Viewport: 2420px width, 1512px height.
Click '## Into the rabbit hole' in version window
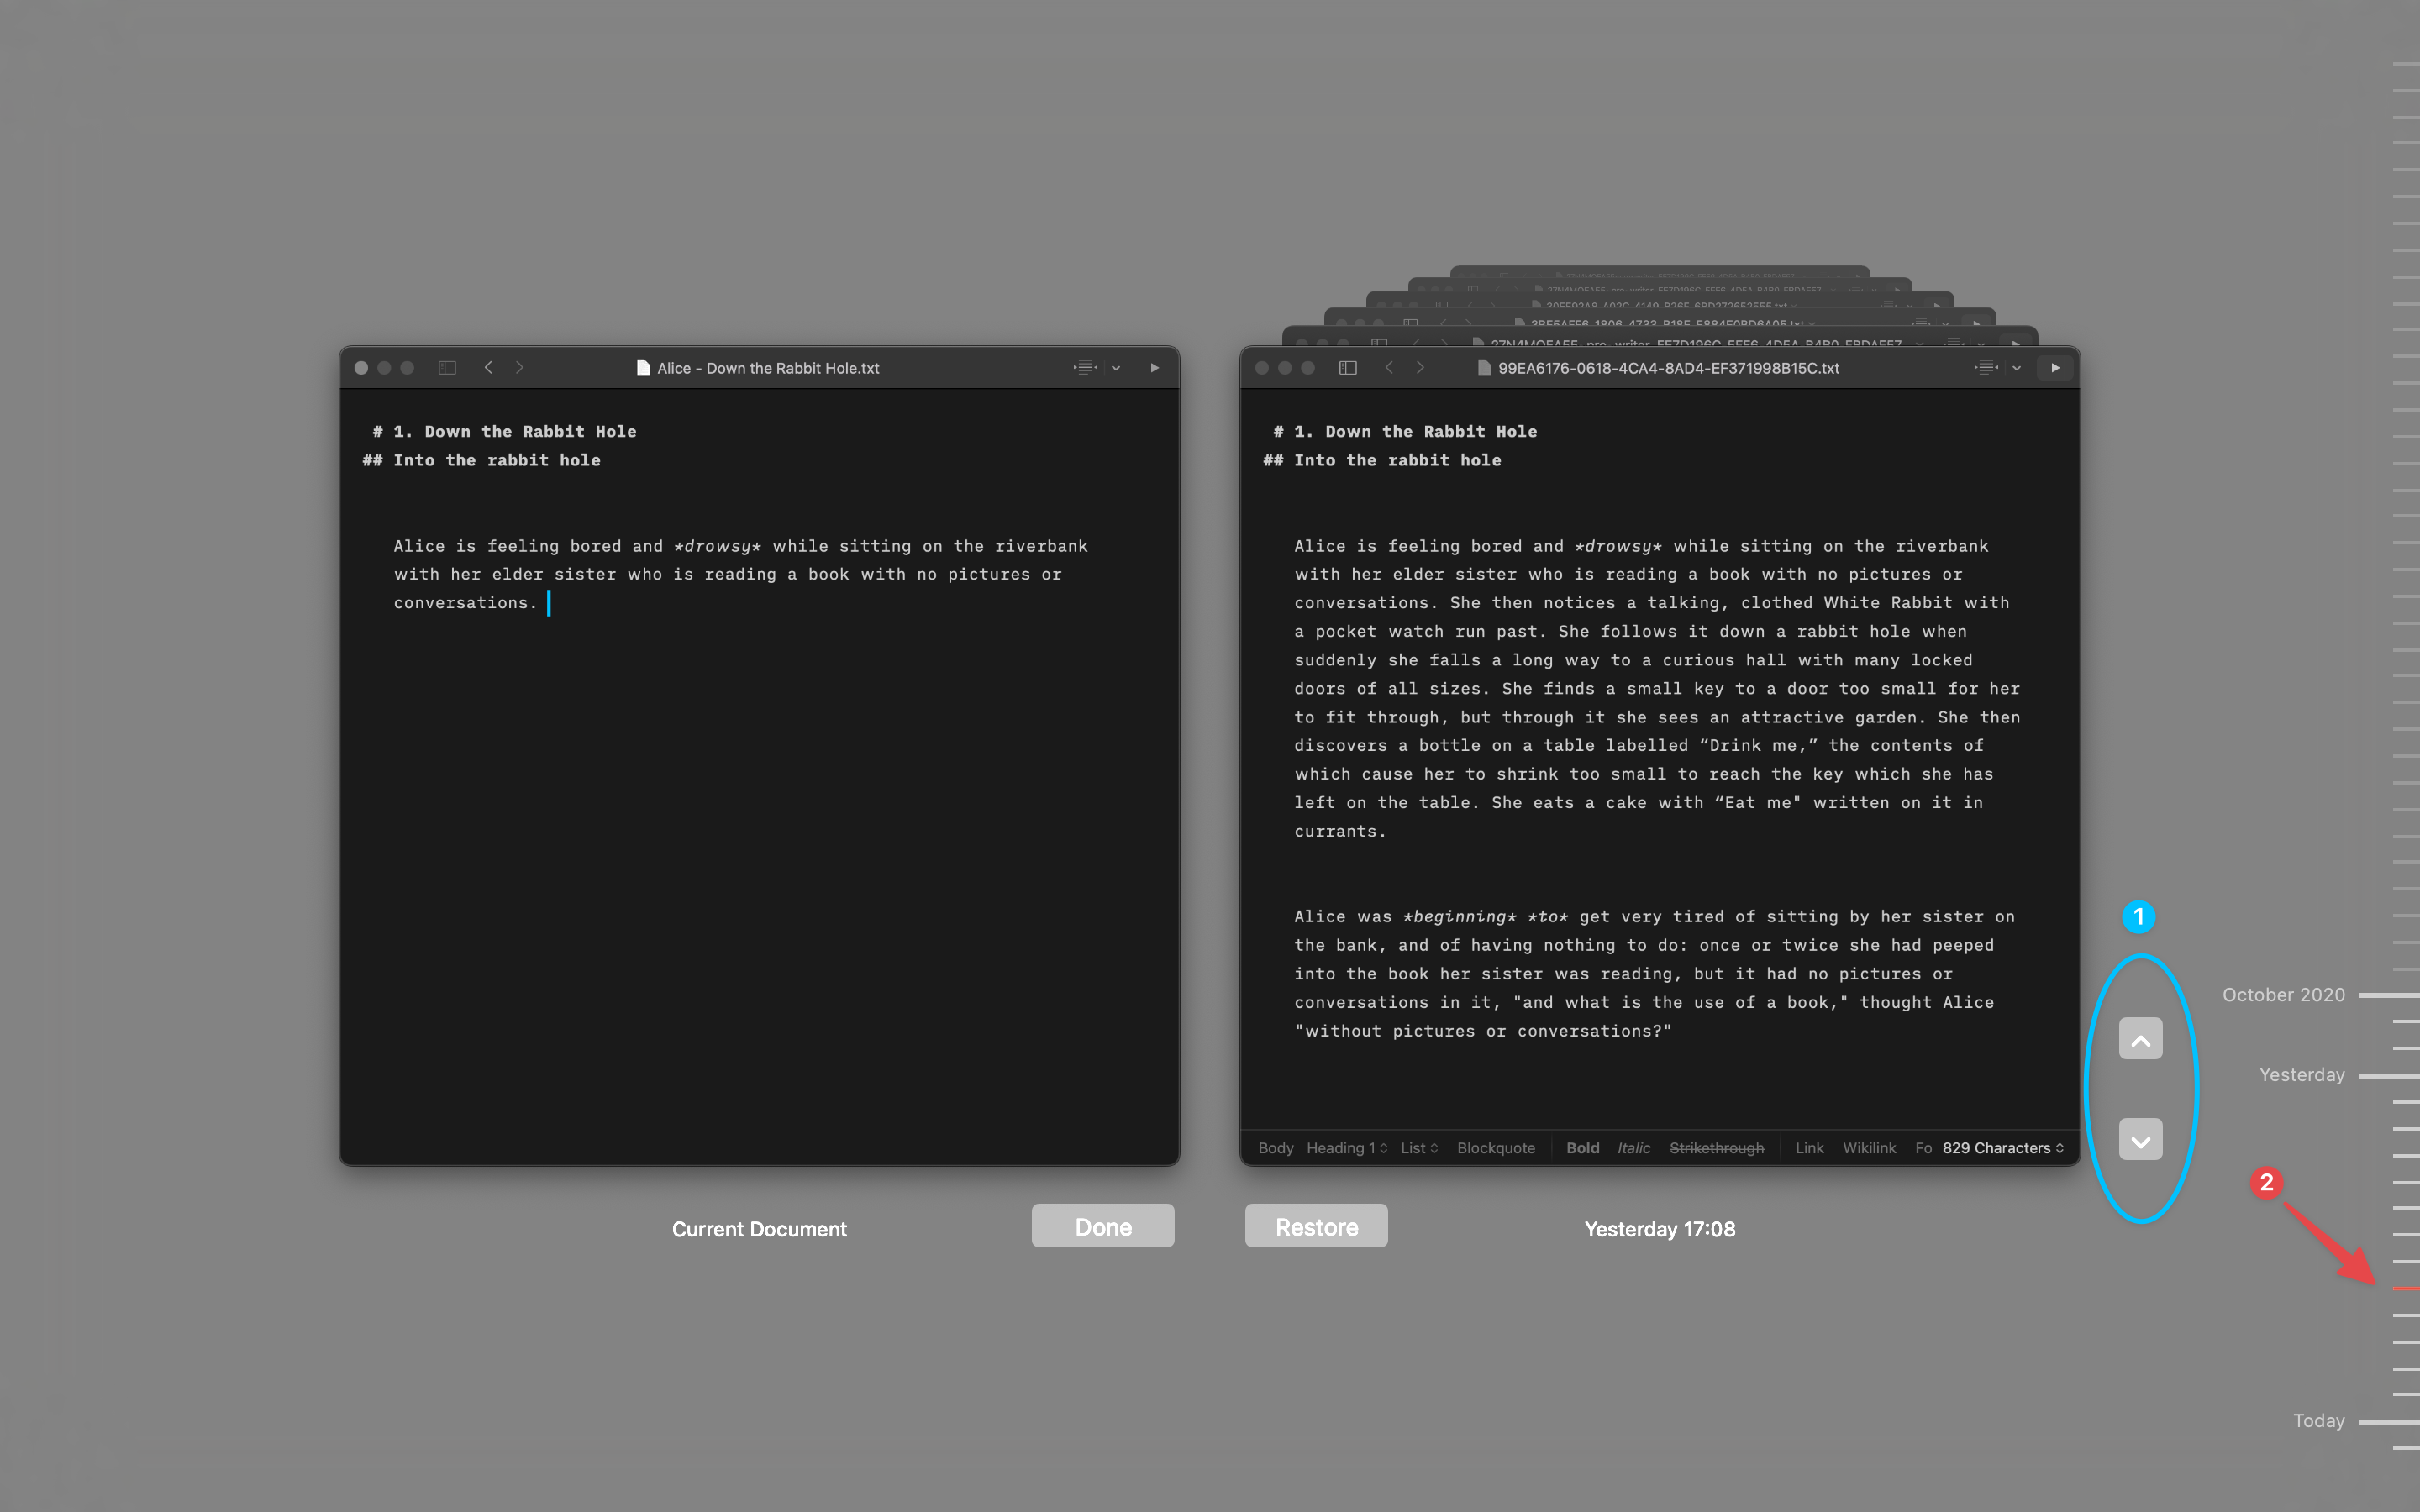[x=1382, y=460]
